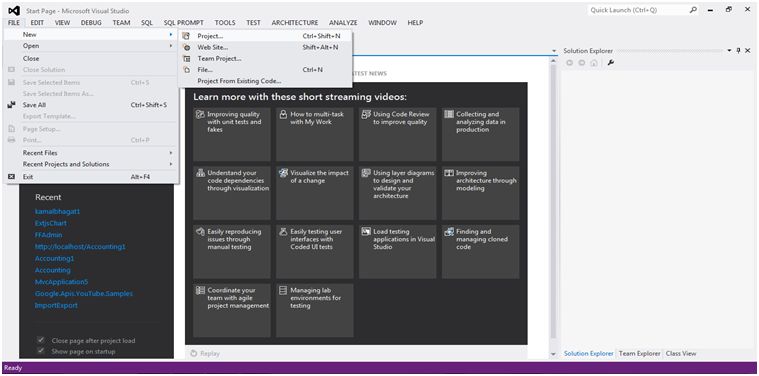Open the DEBUG menu
759x376 pixels.
[91, 23]
